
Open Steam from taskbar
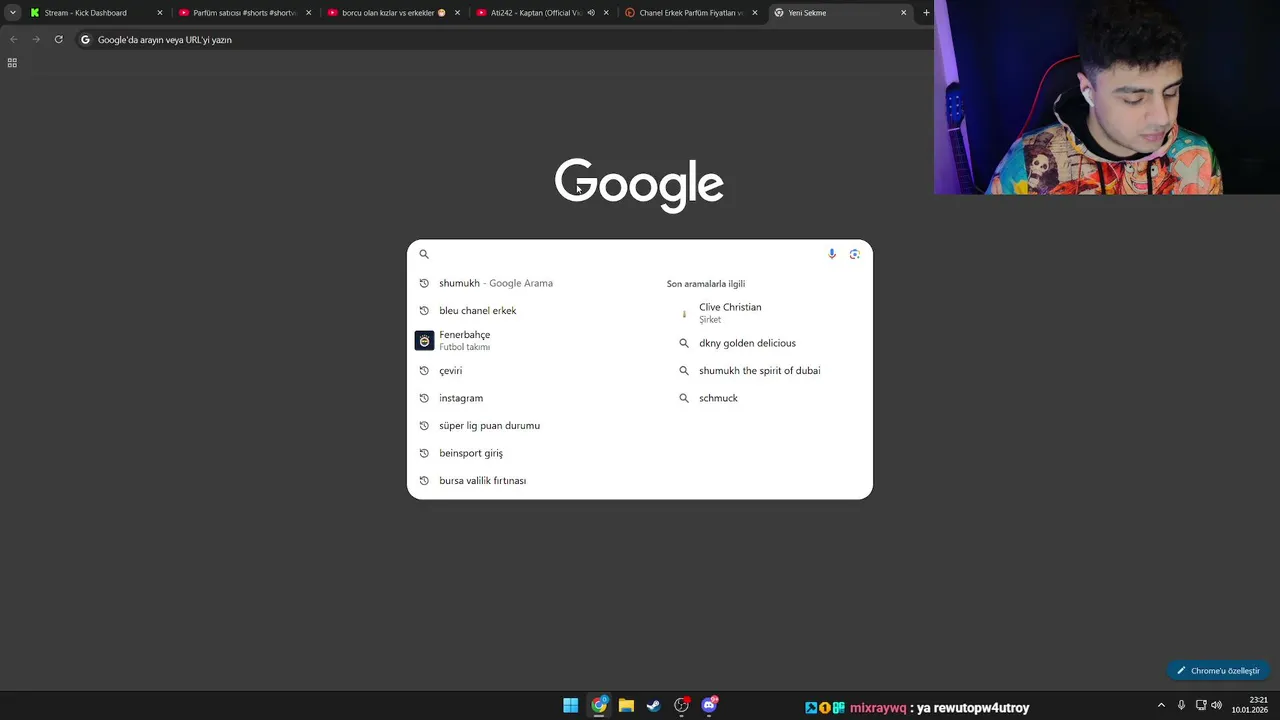pos(654,706)
